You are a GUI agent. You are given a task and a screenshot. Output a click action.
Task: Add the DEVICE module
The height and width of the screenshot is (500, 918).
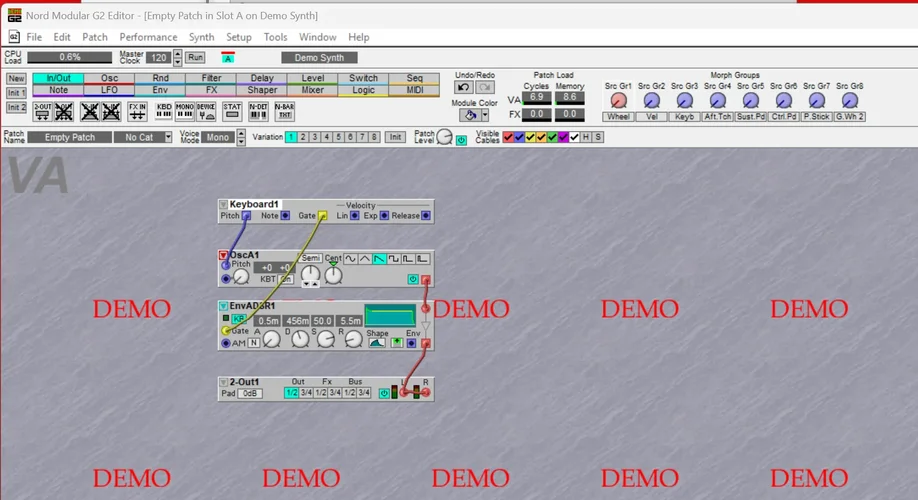pos(205,111)
